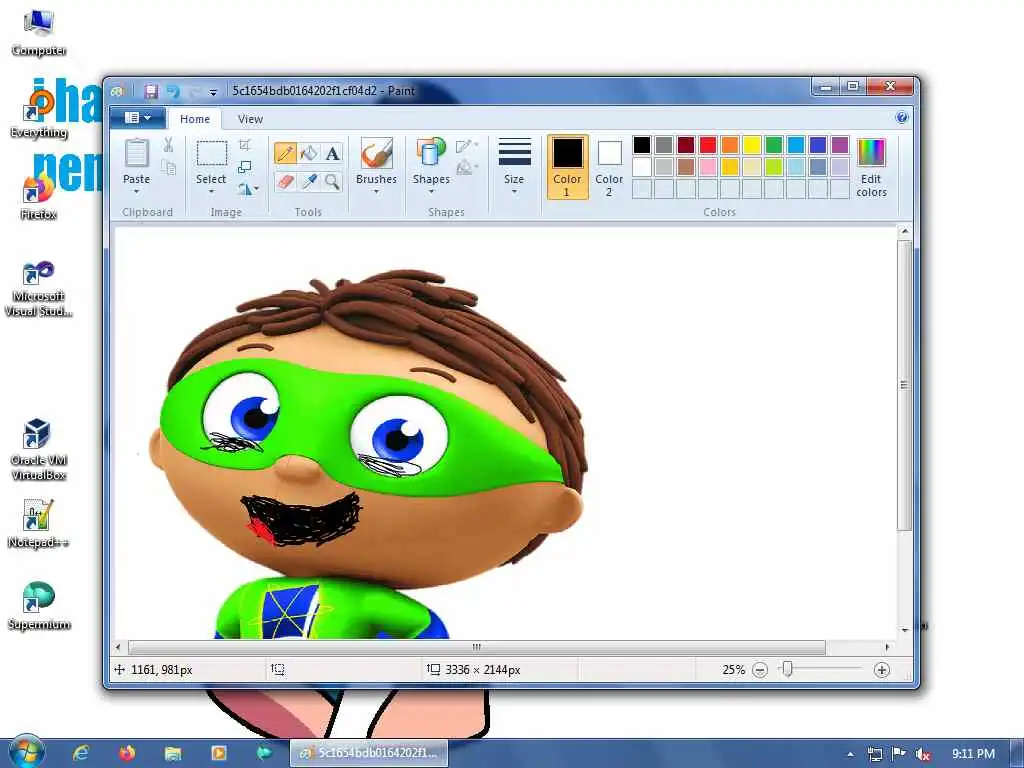Image resolution: width=1024 pixels, height=768 pixels.
Task: Click the vertical scrollbar thumb
Action: point(904,385)
